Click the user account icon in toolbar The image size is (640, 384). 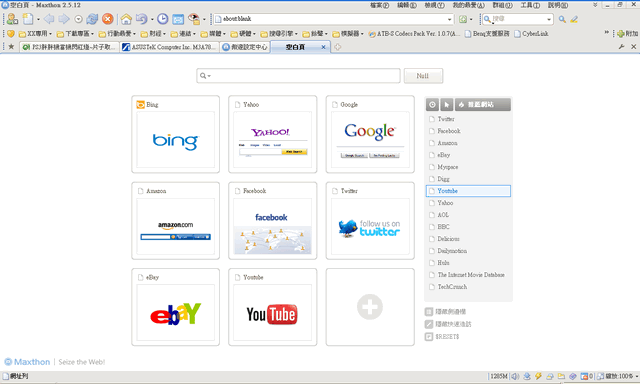[12, 19]
